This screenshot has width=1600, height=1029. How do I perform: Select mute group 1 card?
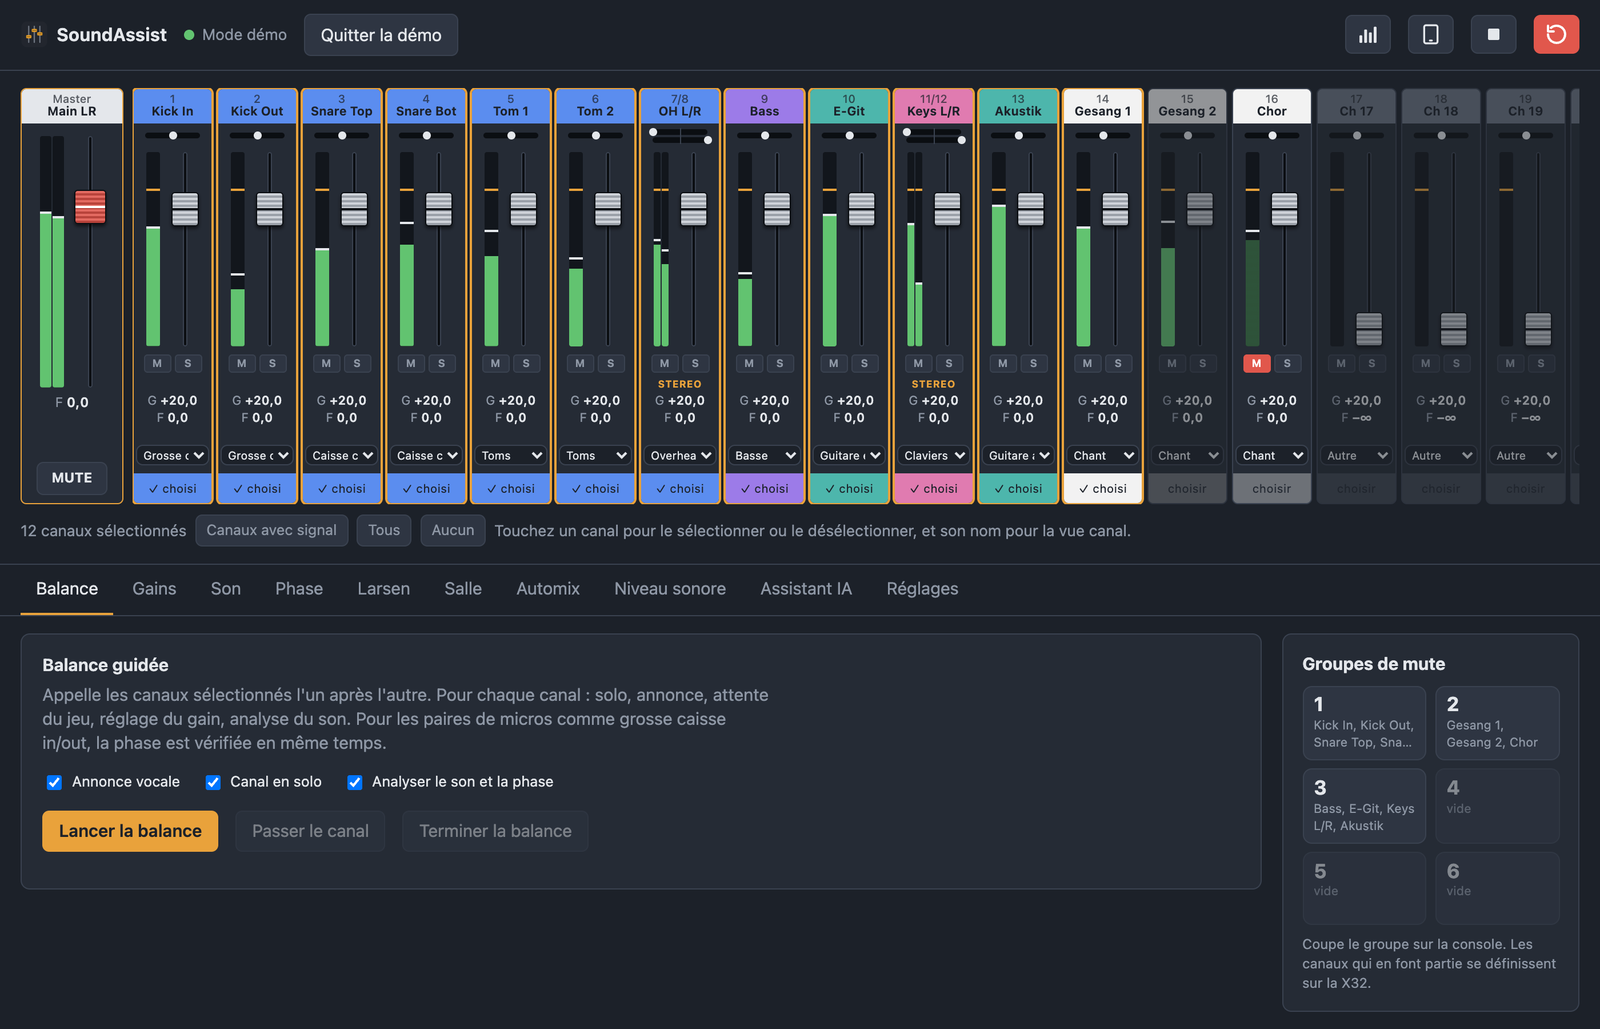[1364, 723]
